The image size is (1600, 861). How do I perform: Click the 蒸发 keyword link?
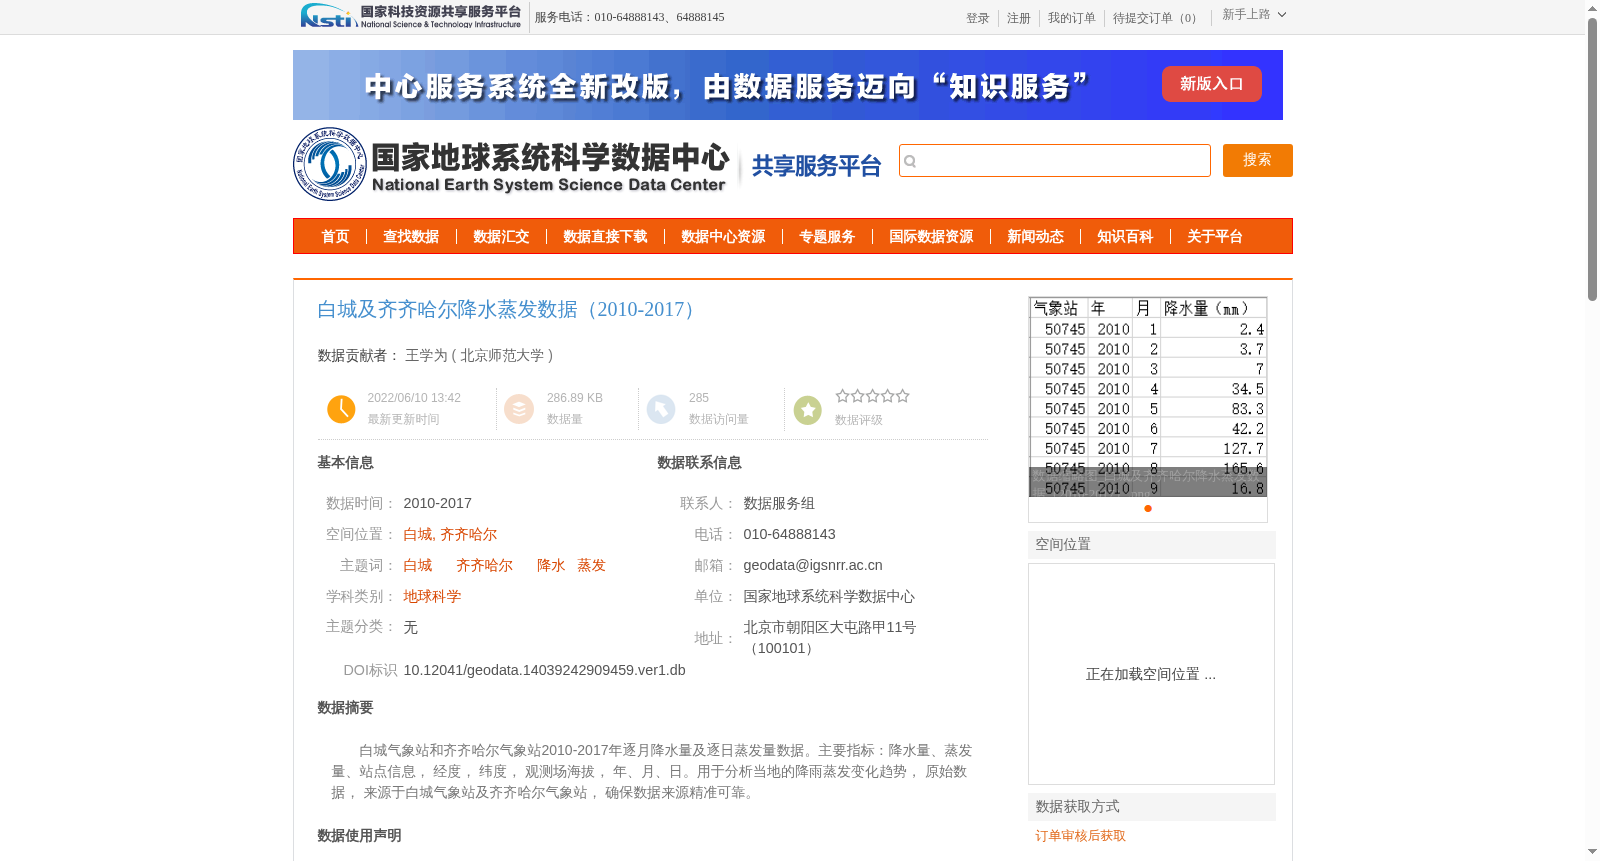point(591,566)
